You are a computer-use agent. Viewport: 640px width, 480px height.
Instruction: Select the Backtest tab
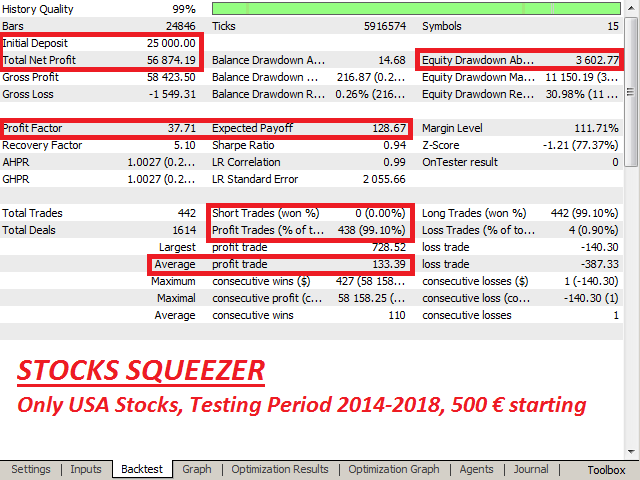142,469
